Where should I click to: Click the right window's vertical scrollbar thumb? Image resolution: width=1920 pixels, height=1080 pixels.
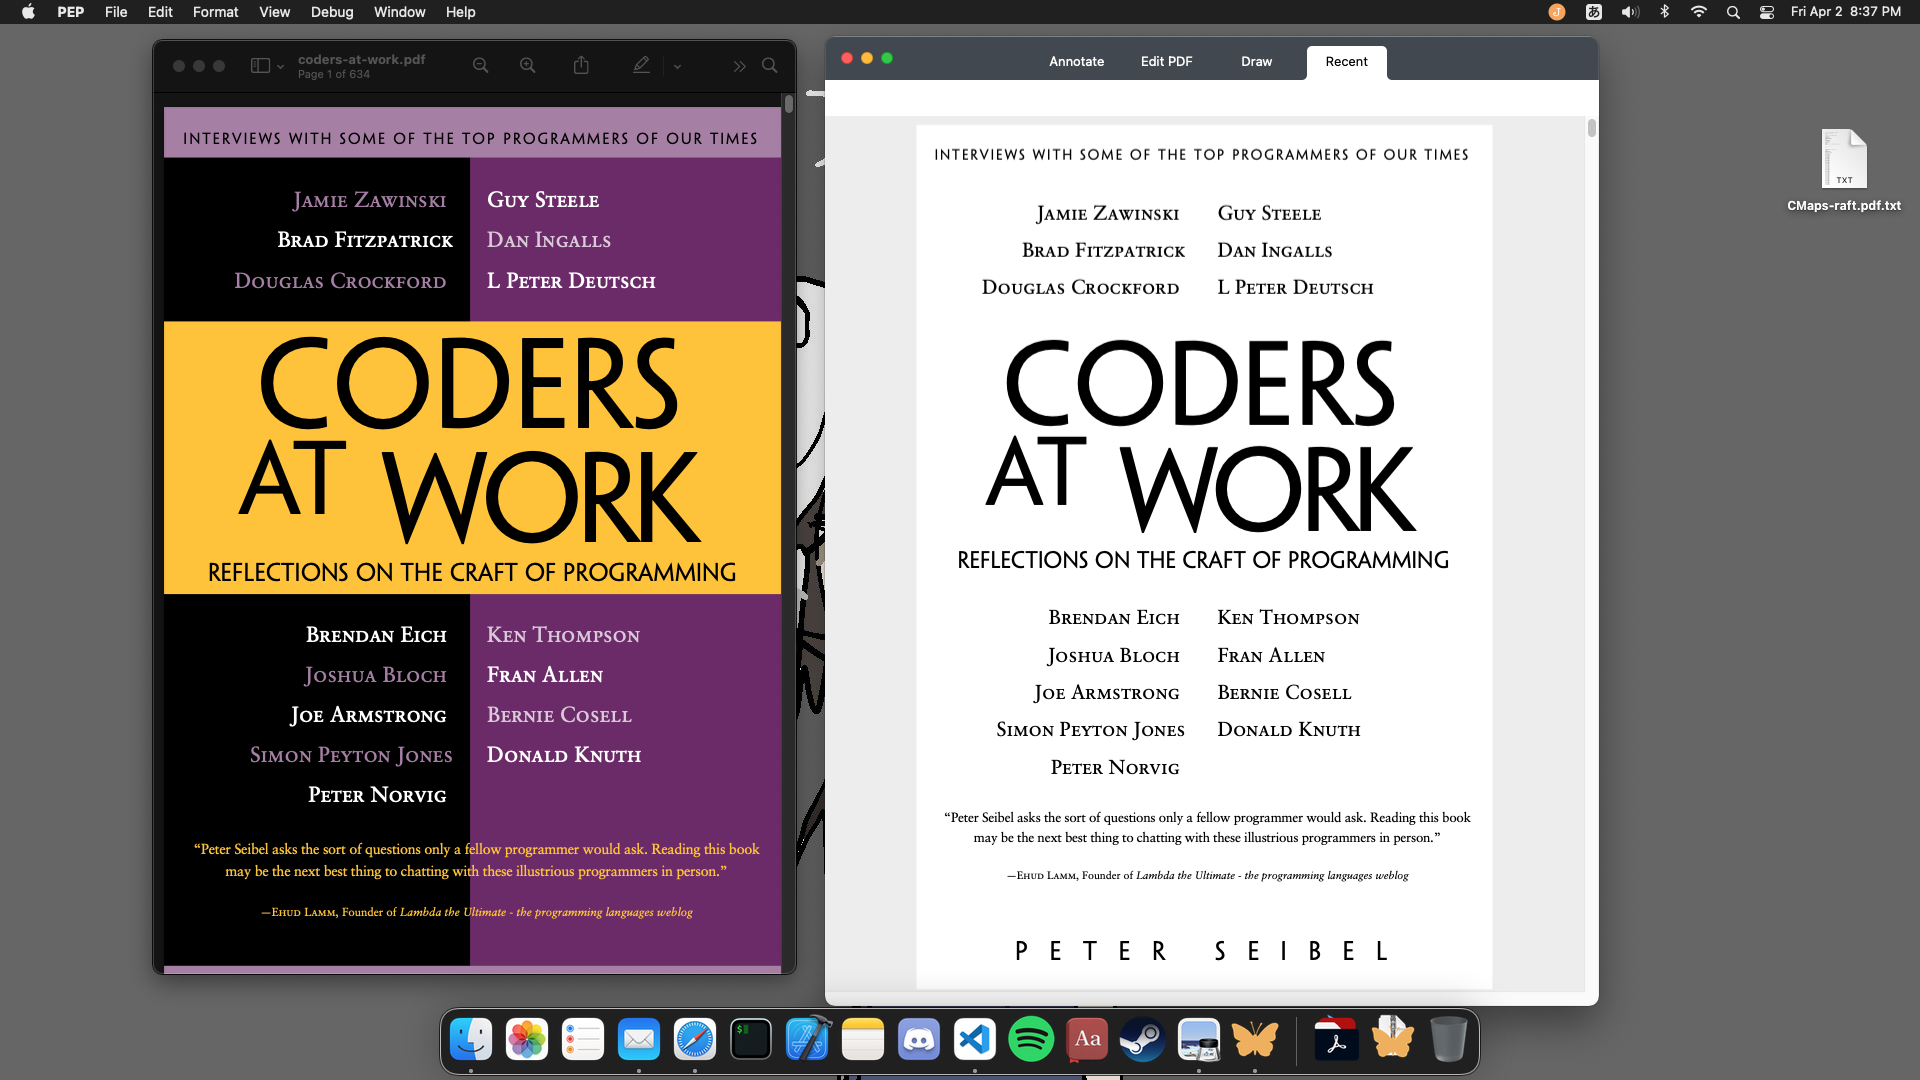point(1591,128)
